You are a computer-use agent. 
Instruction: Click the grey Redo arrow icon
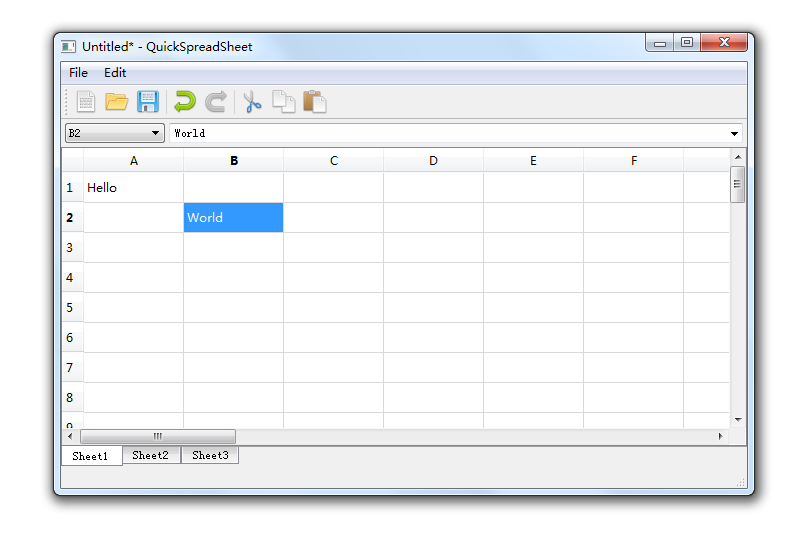(216, 101)
